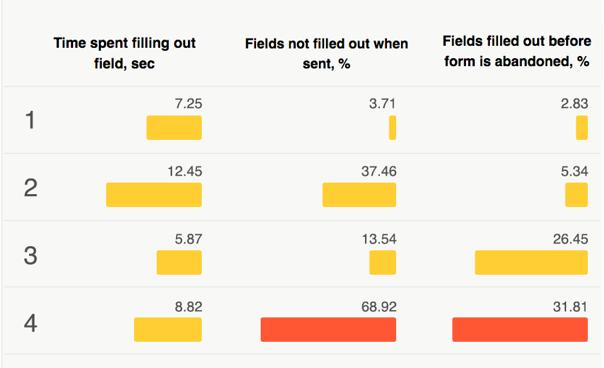
Task: Click the yellow bar under 5.87
Action: [x=179, y=262]
